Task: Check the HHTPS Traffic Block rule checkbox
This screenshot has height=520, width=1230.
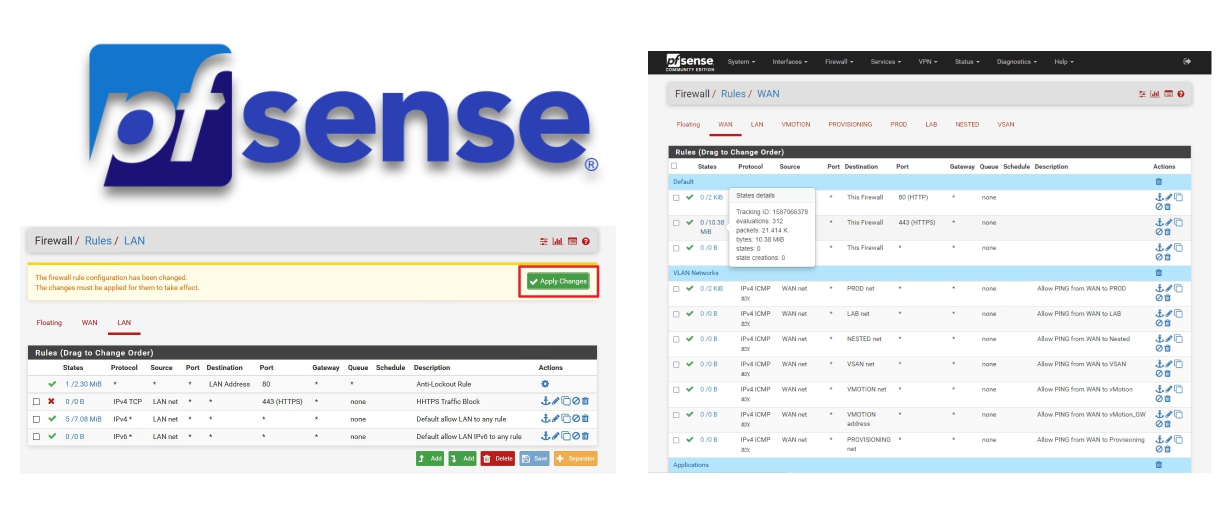Action: pyautogui.click(x=37, y=401)
